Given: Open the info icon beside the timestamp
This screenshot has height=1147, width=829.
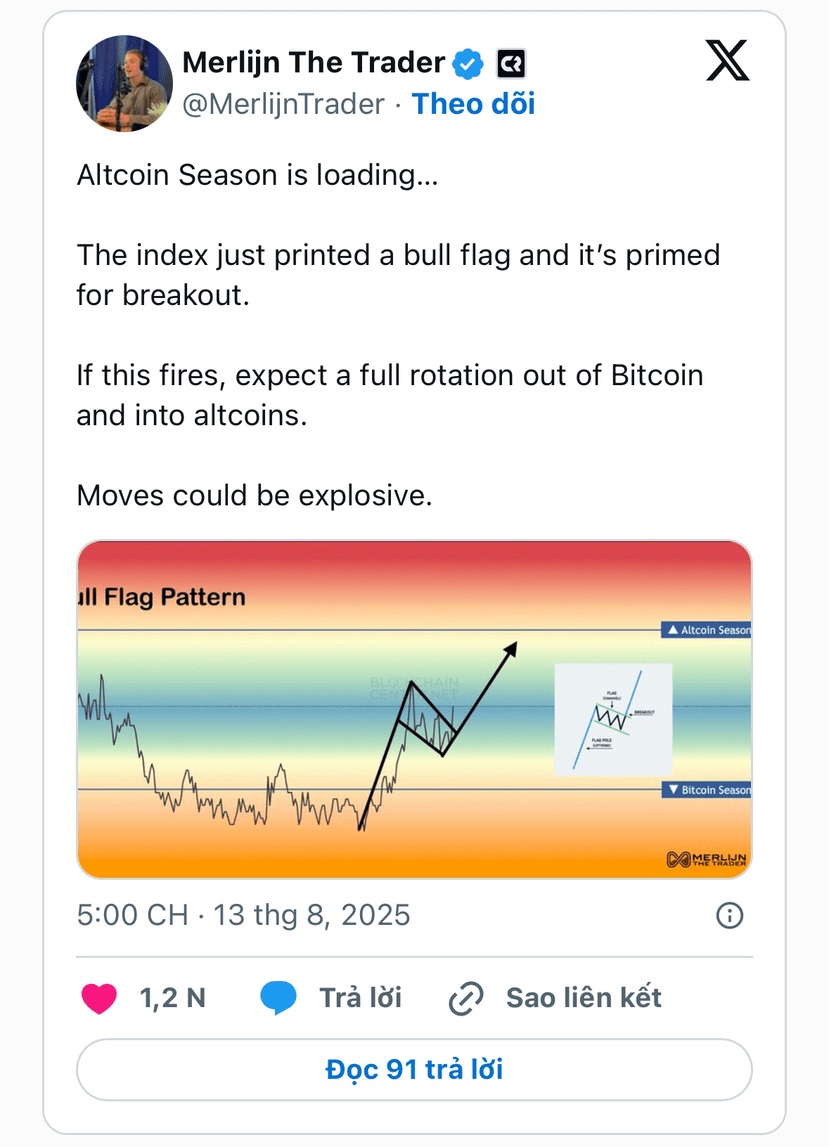Looking at the screenshot, I should [x=729, y=915].
